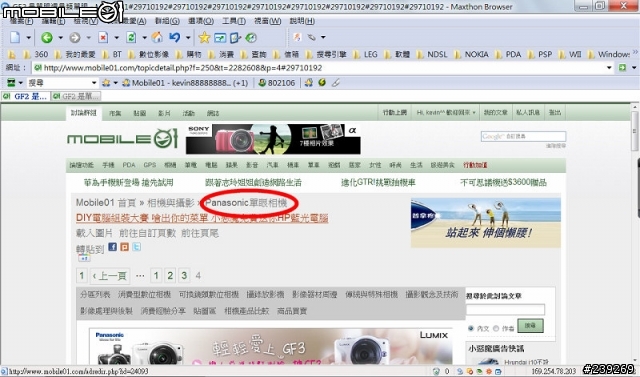This screenshot has width=640, height=377.
Task: Click the green globe history icon
Action: 251,38
